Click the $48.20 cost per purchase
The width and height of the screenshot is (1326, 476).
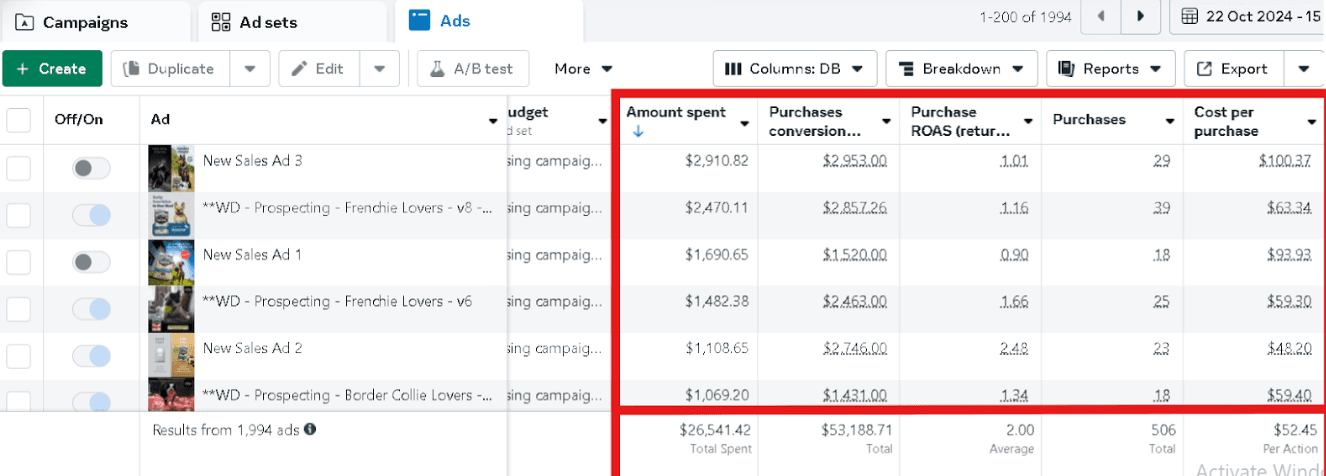point(1290,348)
